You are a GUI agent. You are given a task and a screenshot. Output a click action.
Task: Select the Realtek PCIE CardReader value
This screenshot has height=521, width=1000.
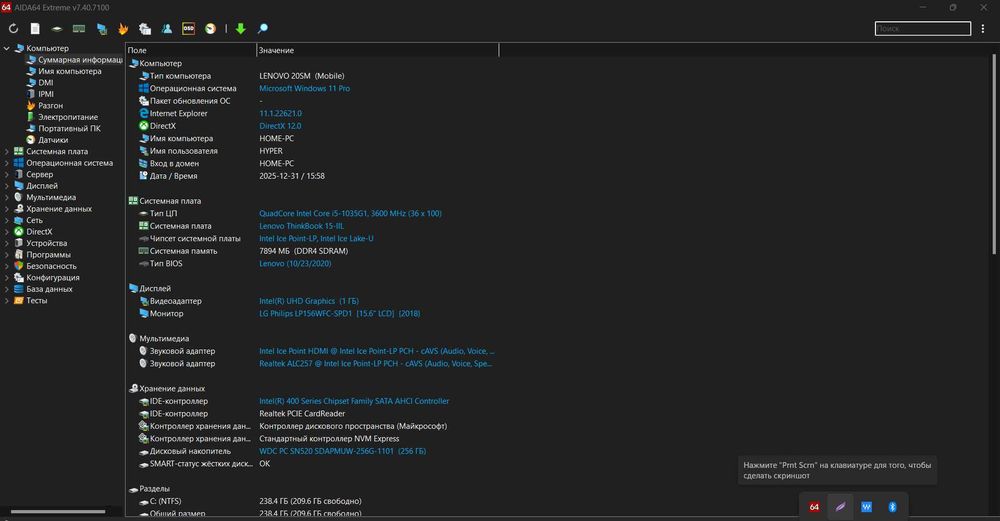(x=302, y=414)
